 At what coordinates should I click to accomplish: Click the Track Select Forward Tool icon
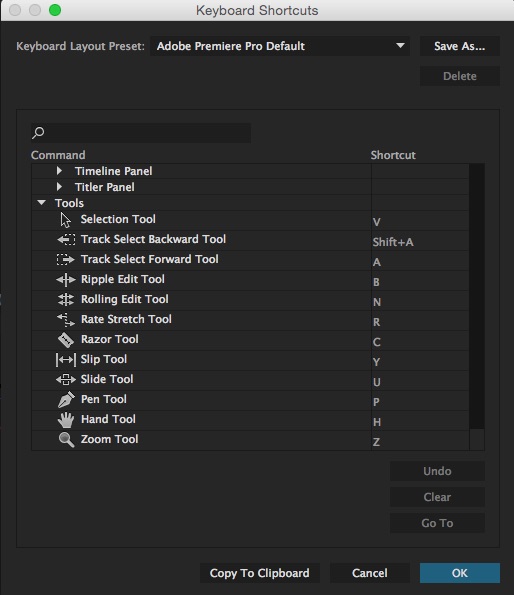66,260
